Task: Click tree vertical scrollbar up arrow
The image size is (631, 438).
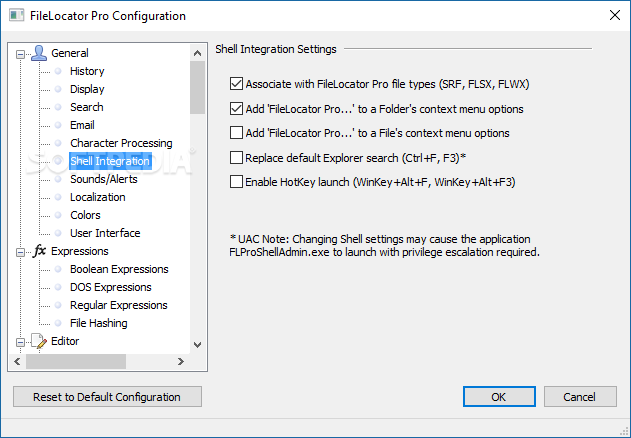Action: pos(198,53)
